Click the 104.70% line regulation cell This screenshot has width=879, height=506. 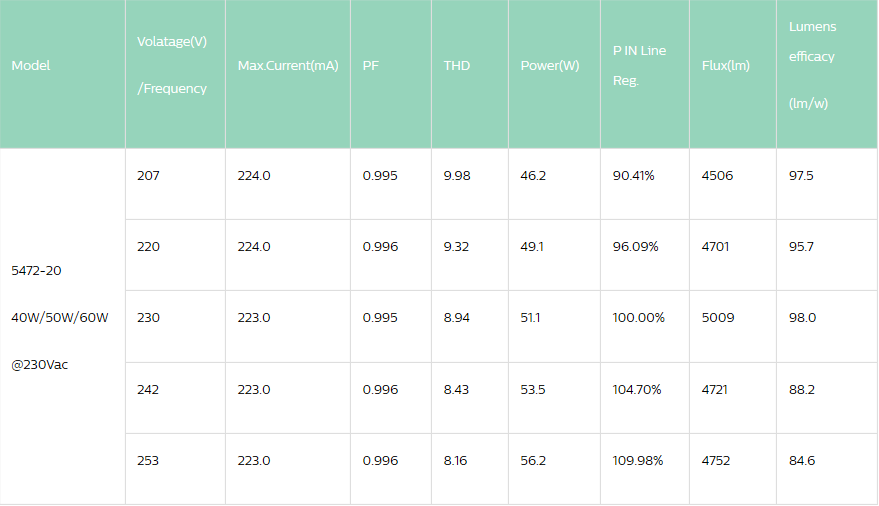[x=637, y=389]
